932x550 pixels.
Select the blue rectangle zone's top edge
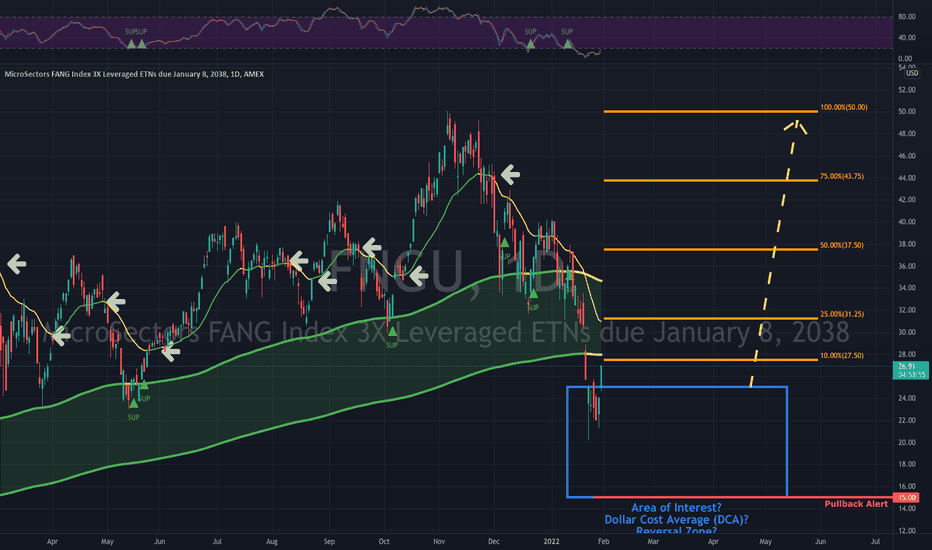[677, 387]
